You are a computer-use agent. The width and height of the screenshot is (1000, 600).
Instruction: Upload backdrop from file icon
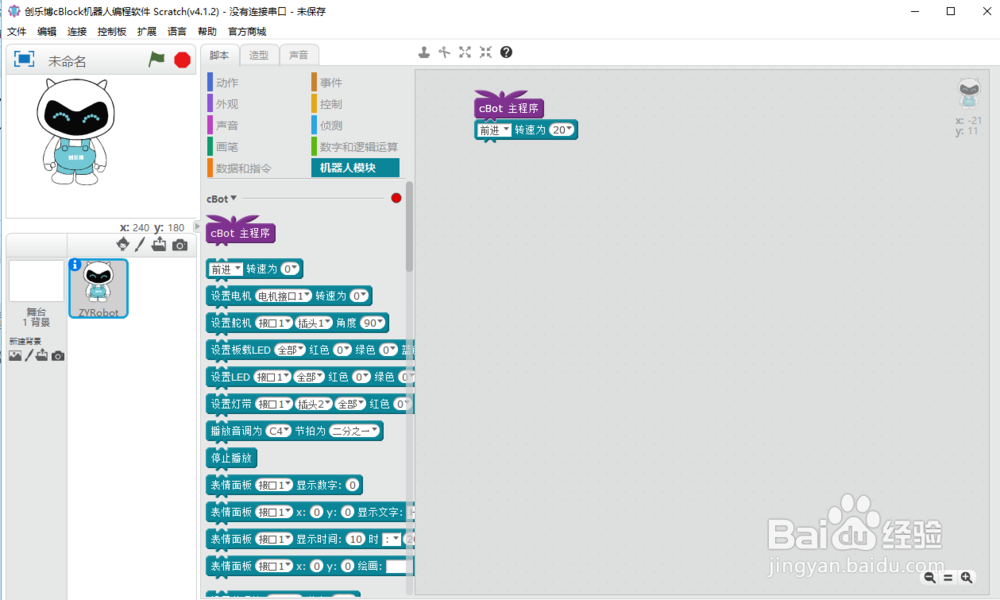[41, 355]
